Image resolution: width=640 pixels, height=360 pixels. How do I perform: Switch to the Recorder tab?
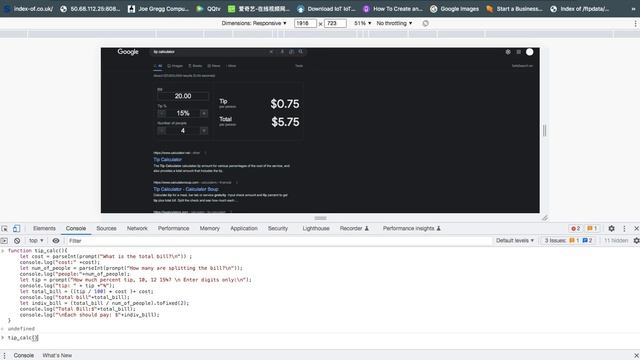[x=354, y=229]
